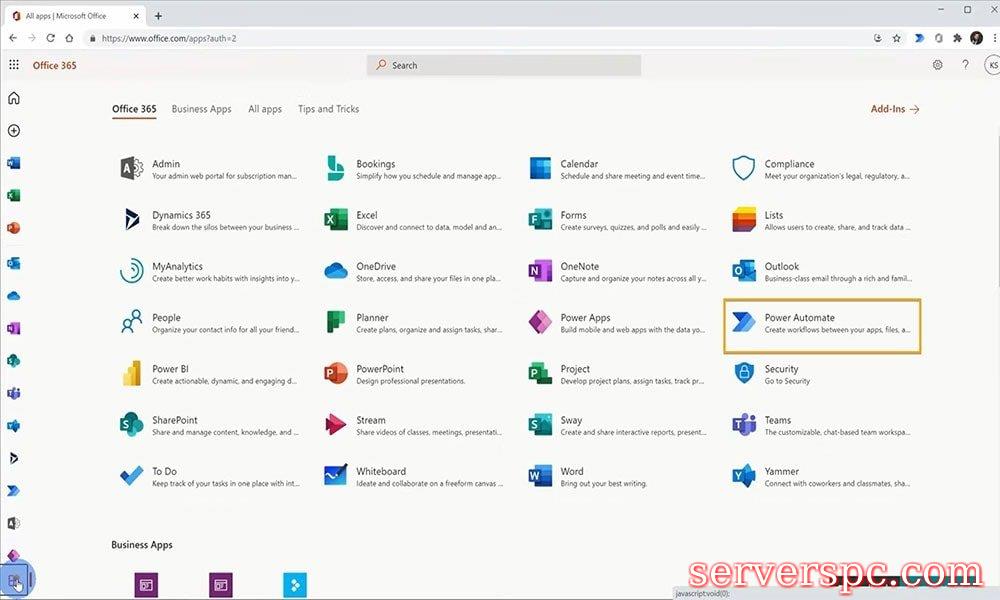Viewport: 1000px width, 600px height.
Task: Open the Planner app icon
Action: click(x=336, y=322)
